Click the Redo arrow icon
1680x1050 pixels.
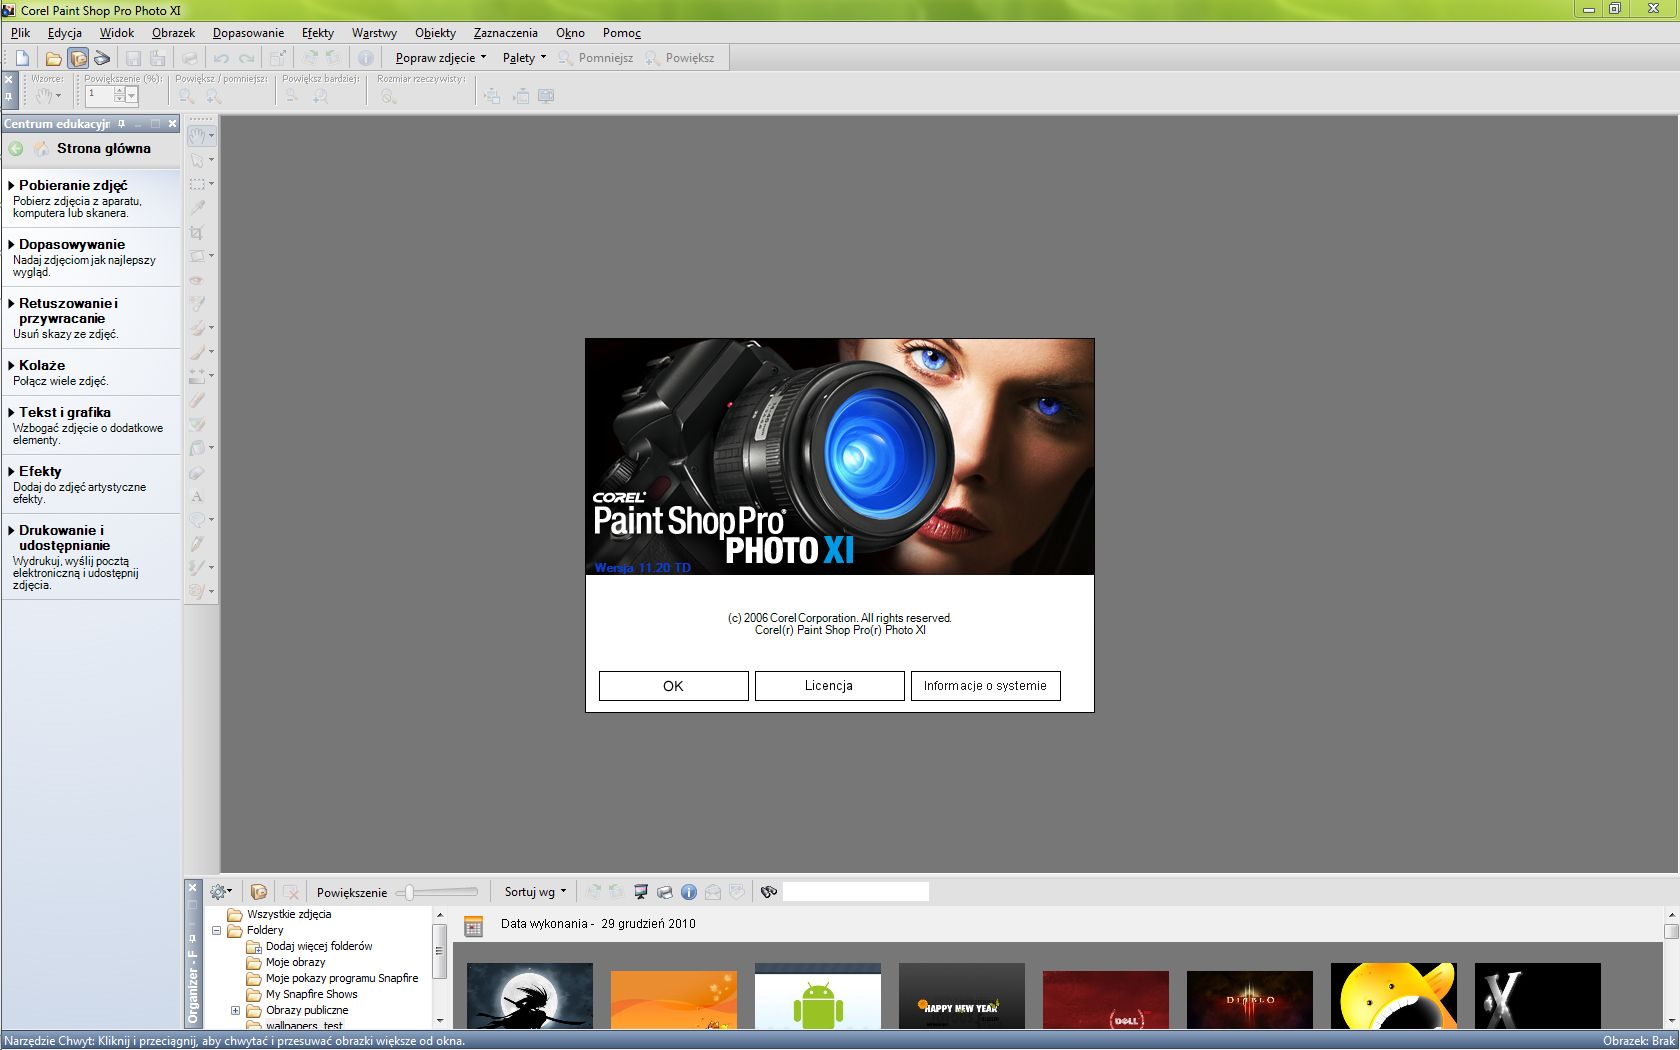point(246,58)
